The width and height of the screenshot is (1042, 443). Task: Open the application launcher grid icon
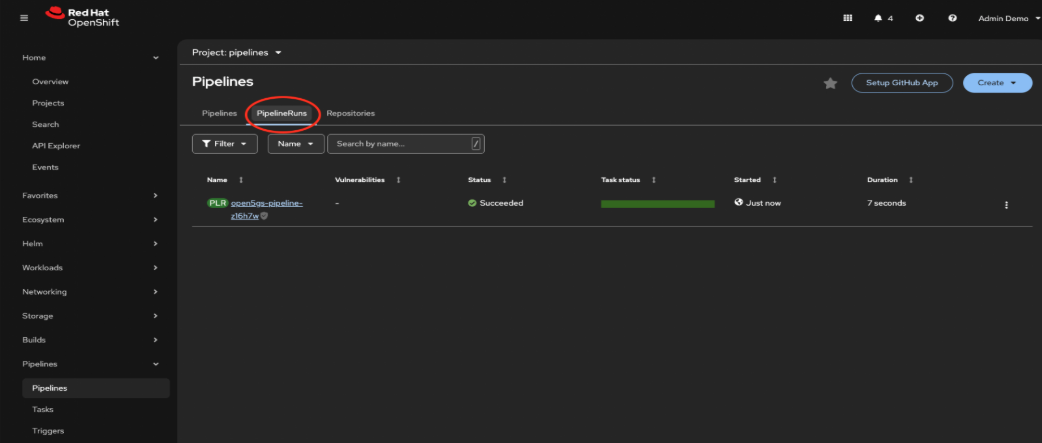pos(848,18)
